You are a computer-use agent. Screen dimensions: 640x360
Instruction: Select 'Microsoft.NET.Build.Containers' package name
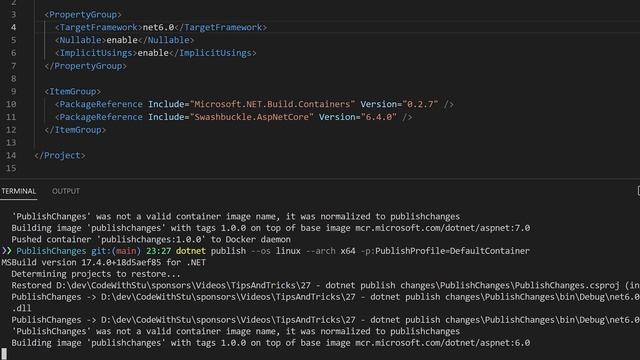pos(273,104)
